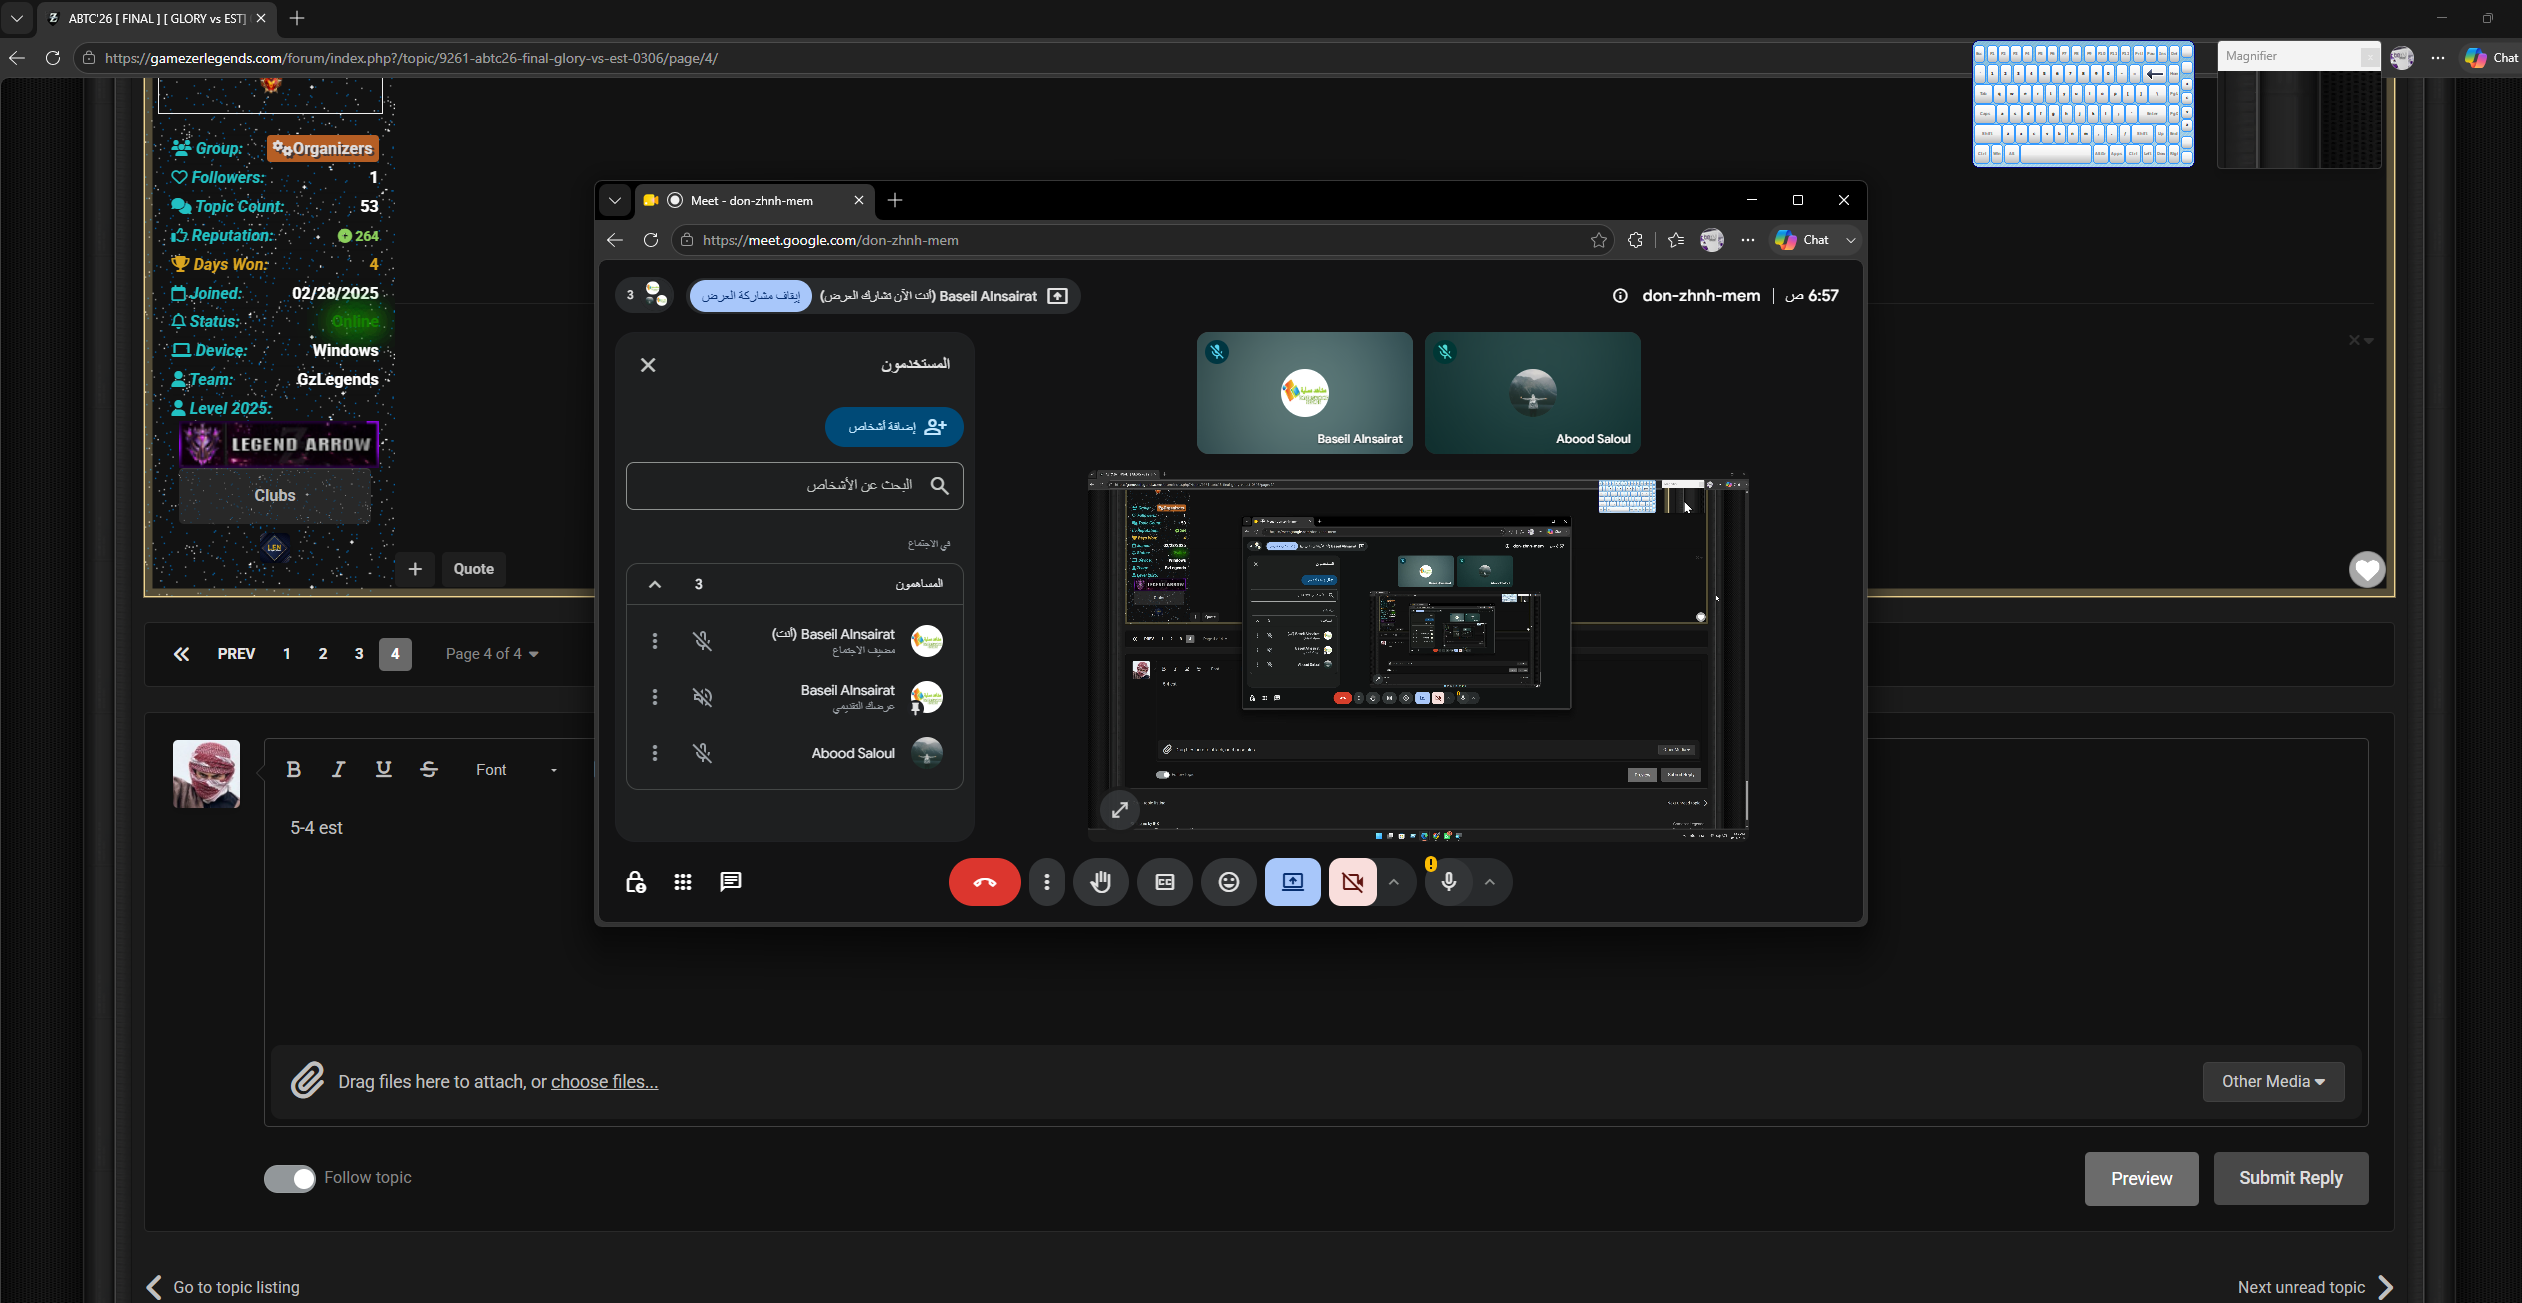Favorite the Meet page with star icon

[x=1598, y=240]
